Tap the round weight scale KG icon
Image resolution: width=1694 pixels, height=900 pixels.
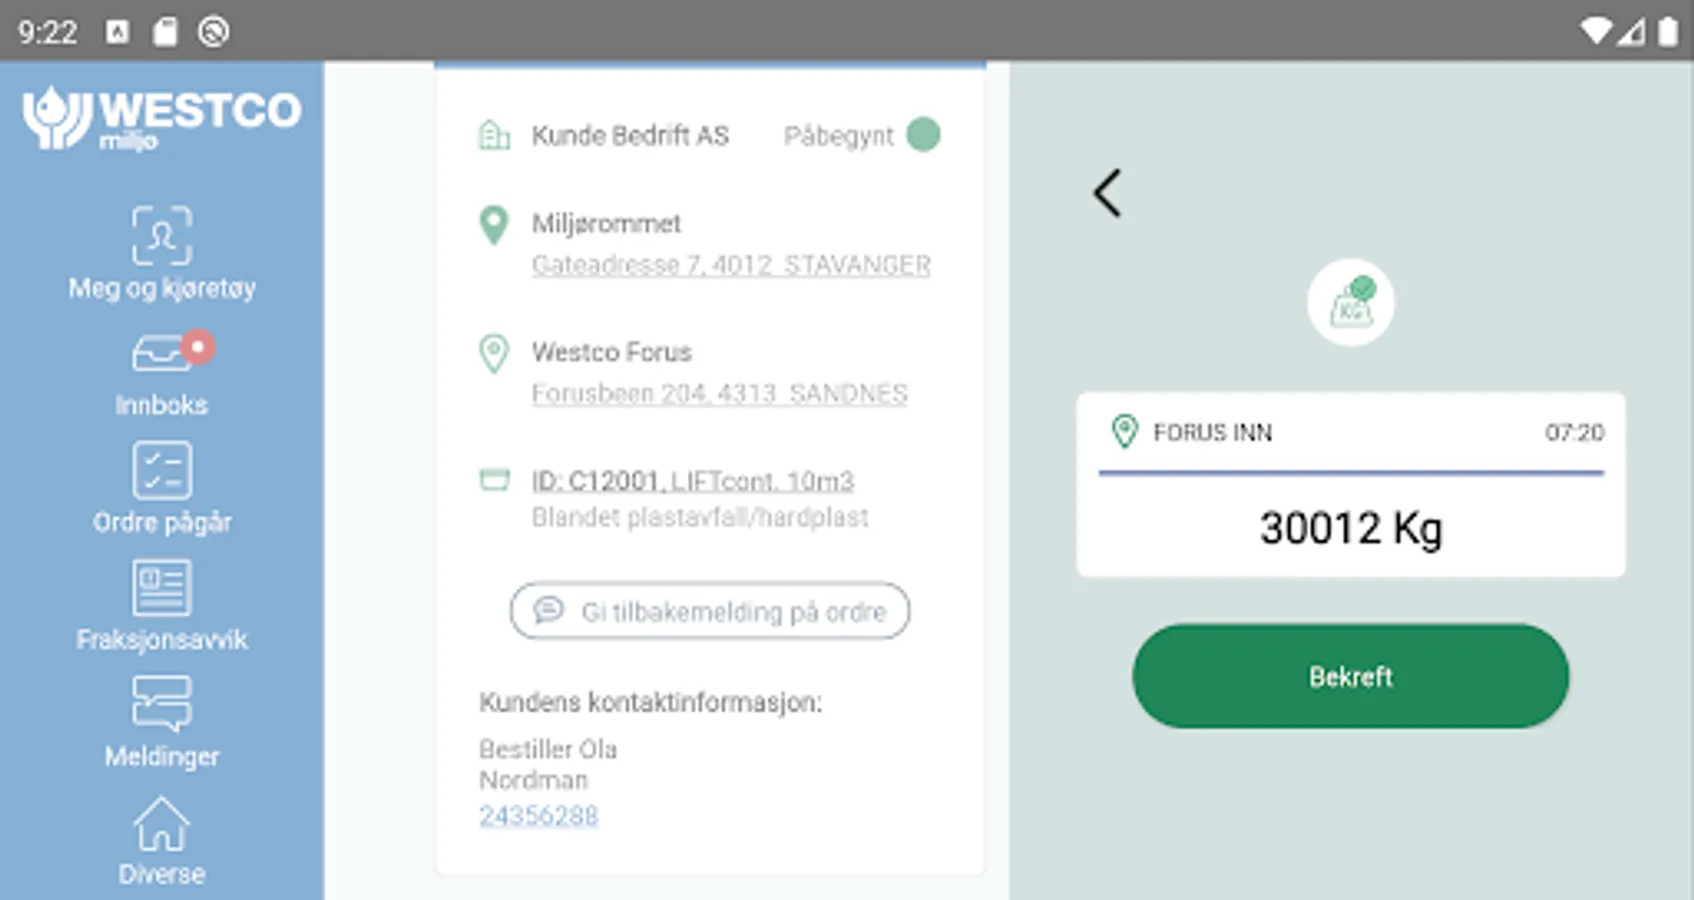pos(1350,303)
